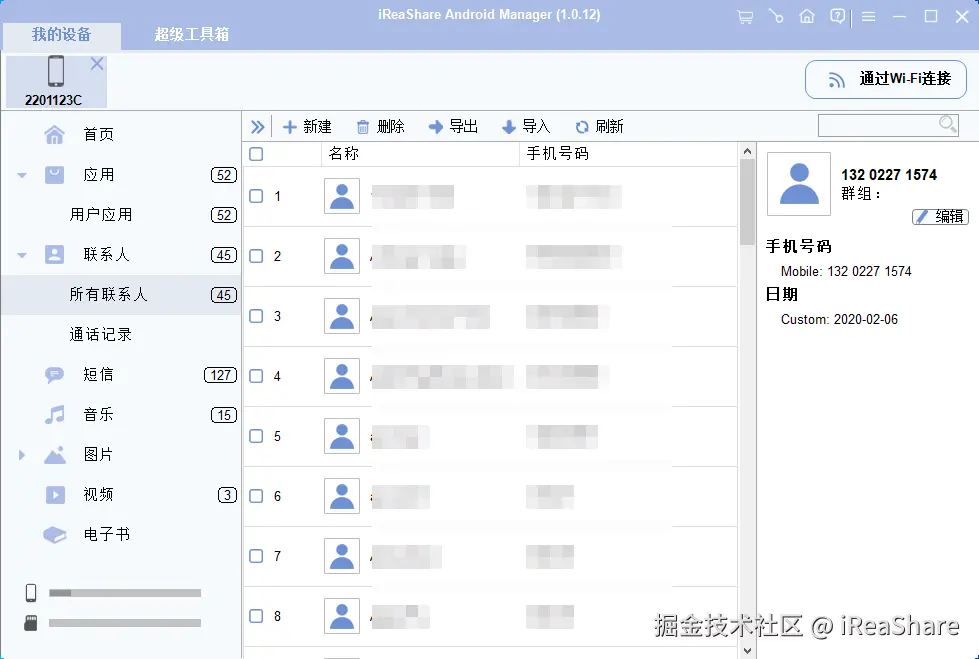Expand the 图片 group in the sidebar
The height and width of the screenshot is (659, 979).
[x=21, y=454]
